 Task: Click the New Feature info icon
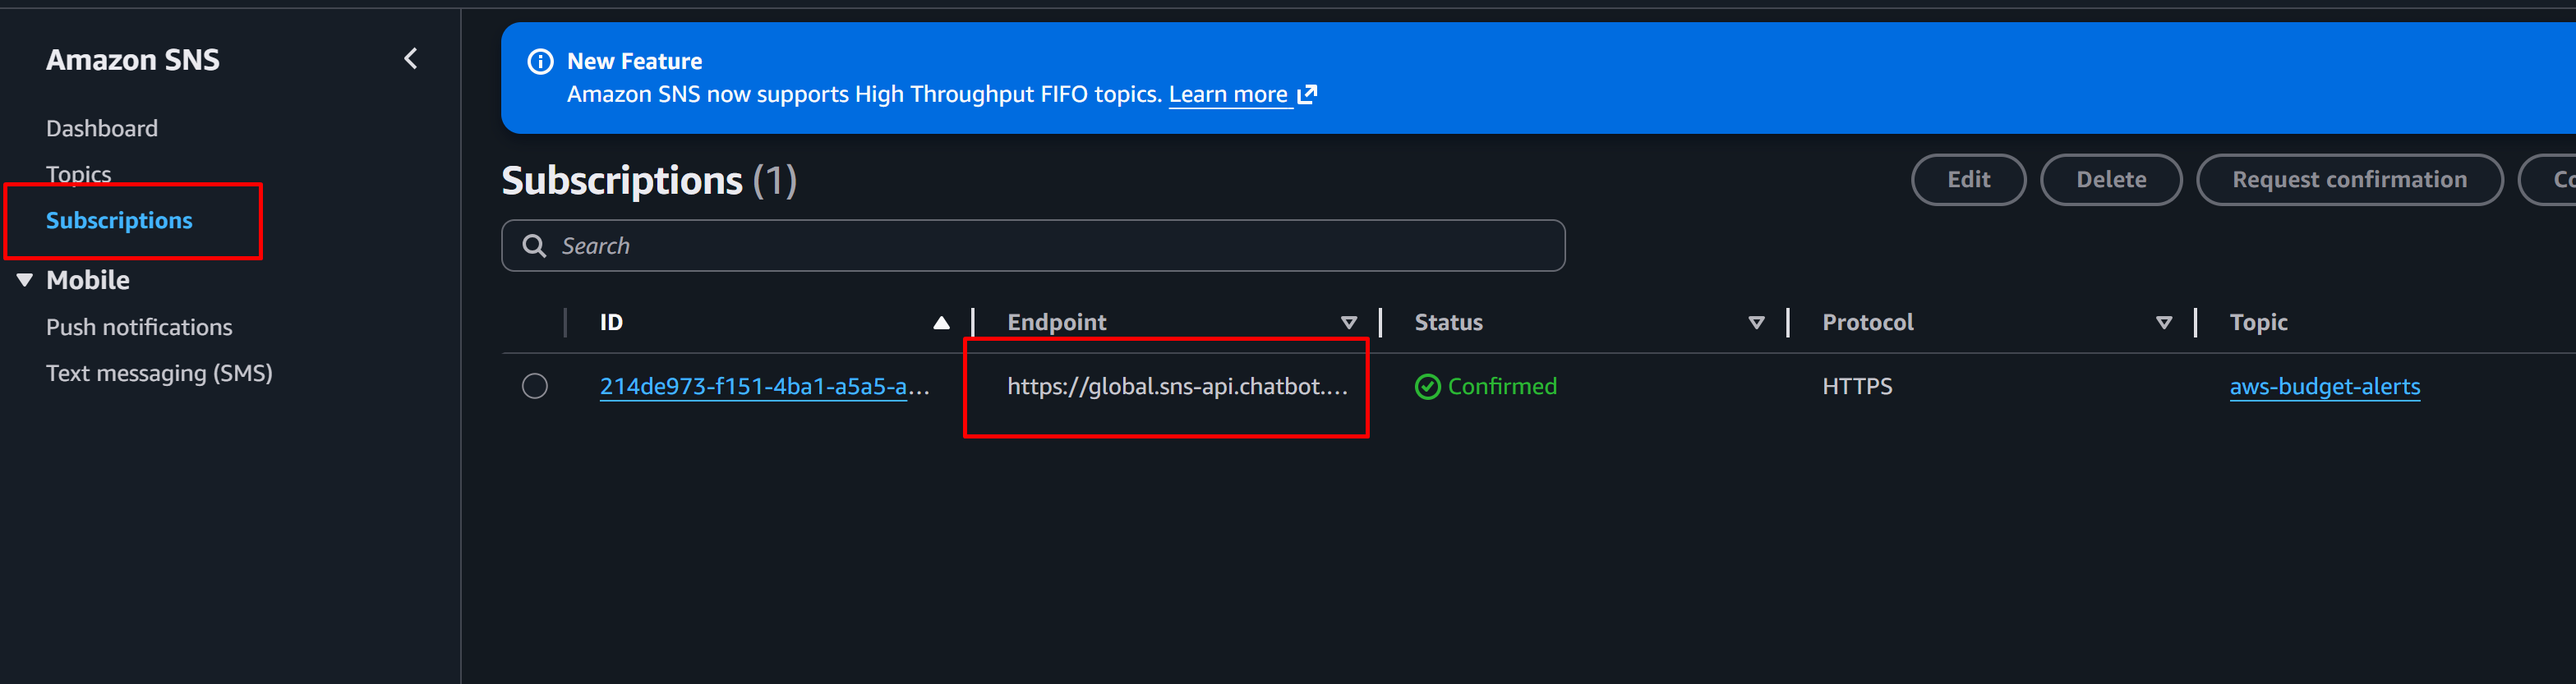(x=540, y=62)
